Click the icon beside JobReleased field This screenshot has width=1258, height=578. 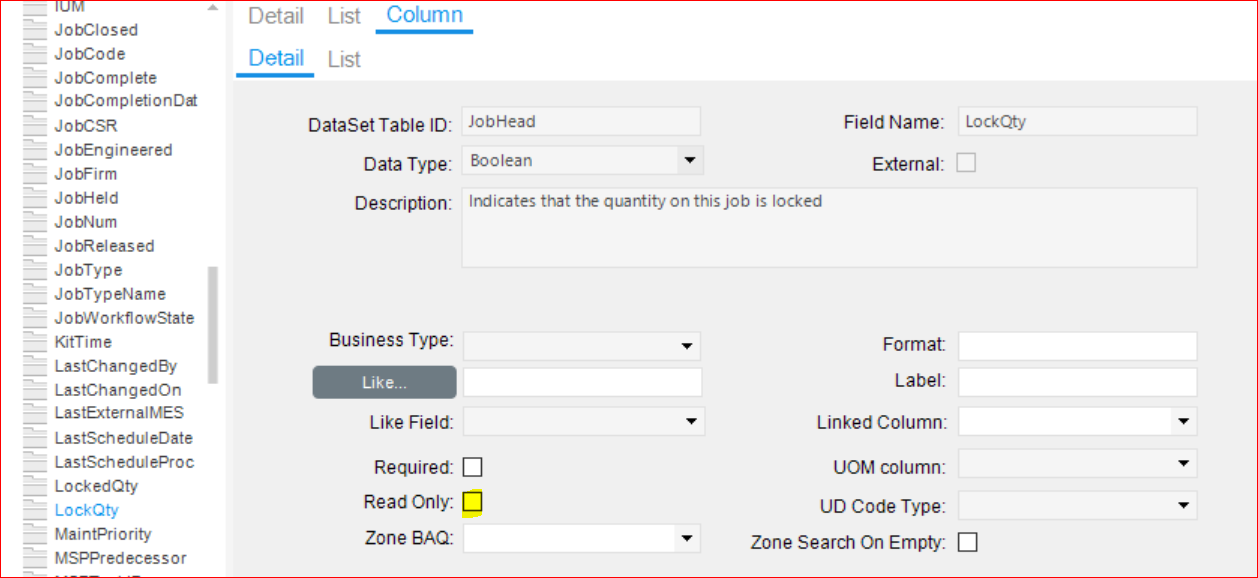(x=35, y=246)
